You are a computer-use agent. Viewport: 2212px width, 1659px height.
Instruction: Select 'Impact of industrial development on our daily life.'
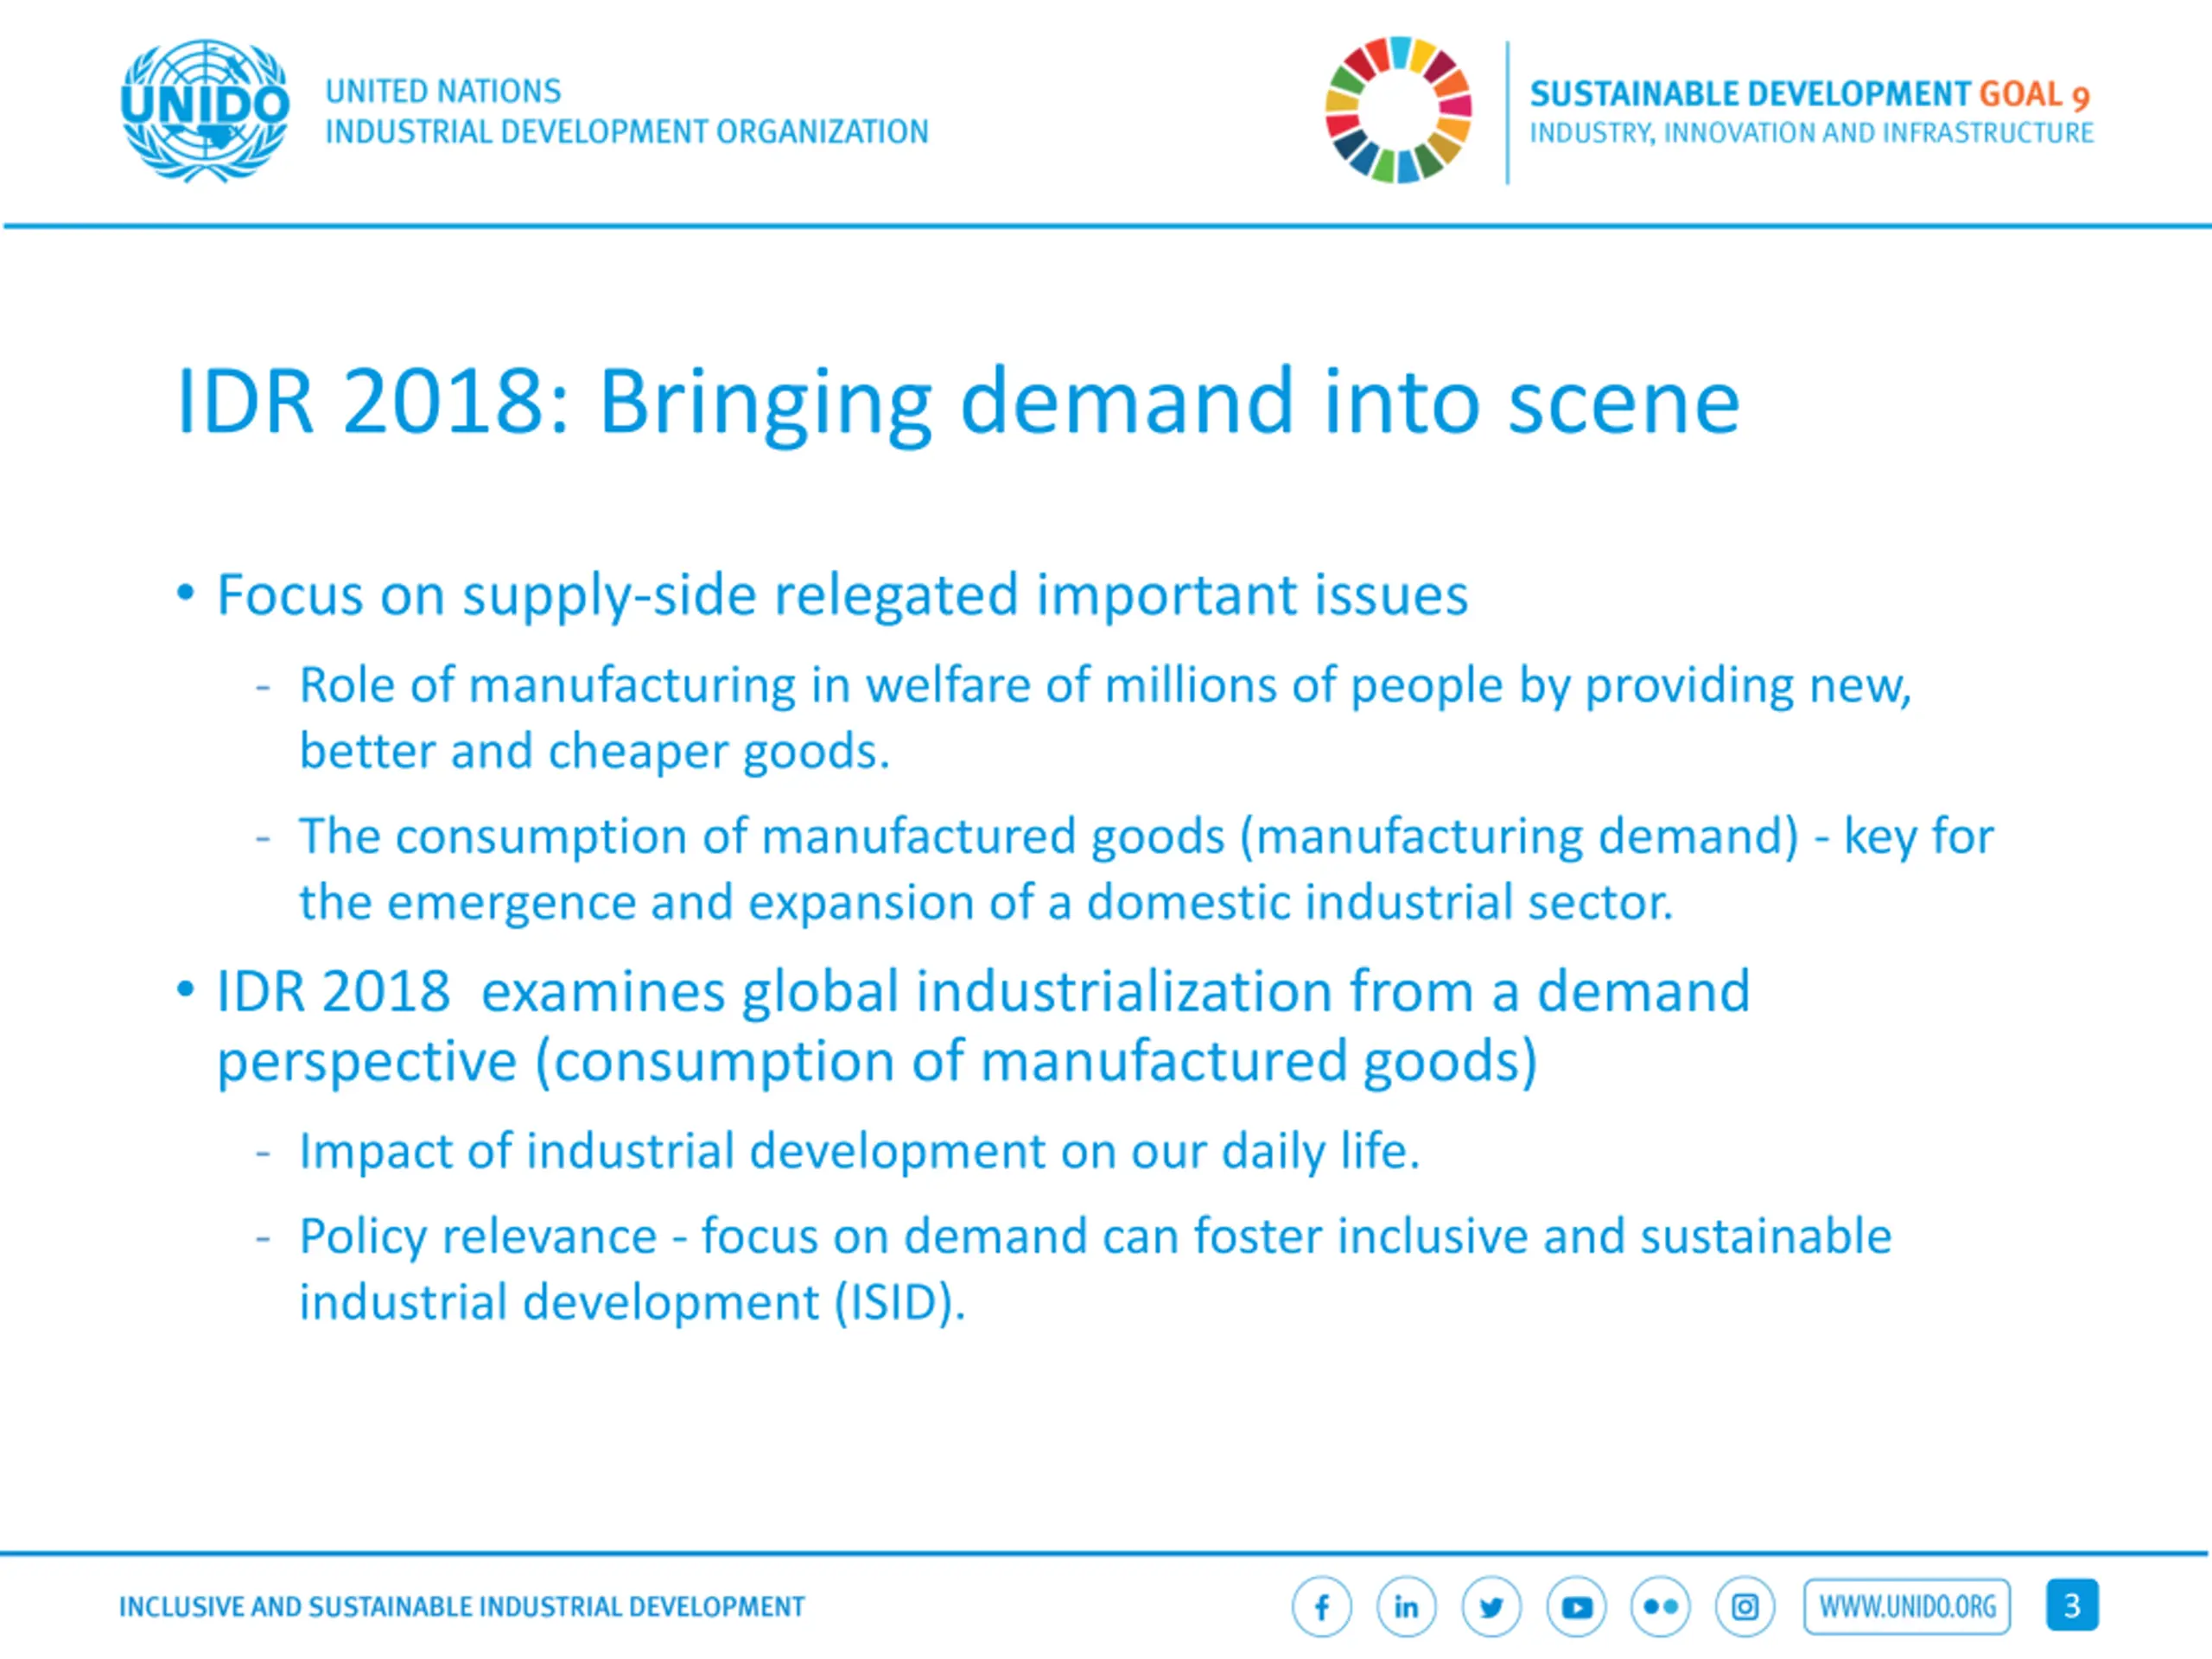[860, 1151]
